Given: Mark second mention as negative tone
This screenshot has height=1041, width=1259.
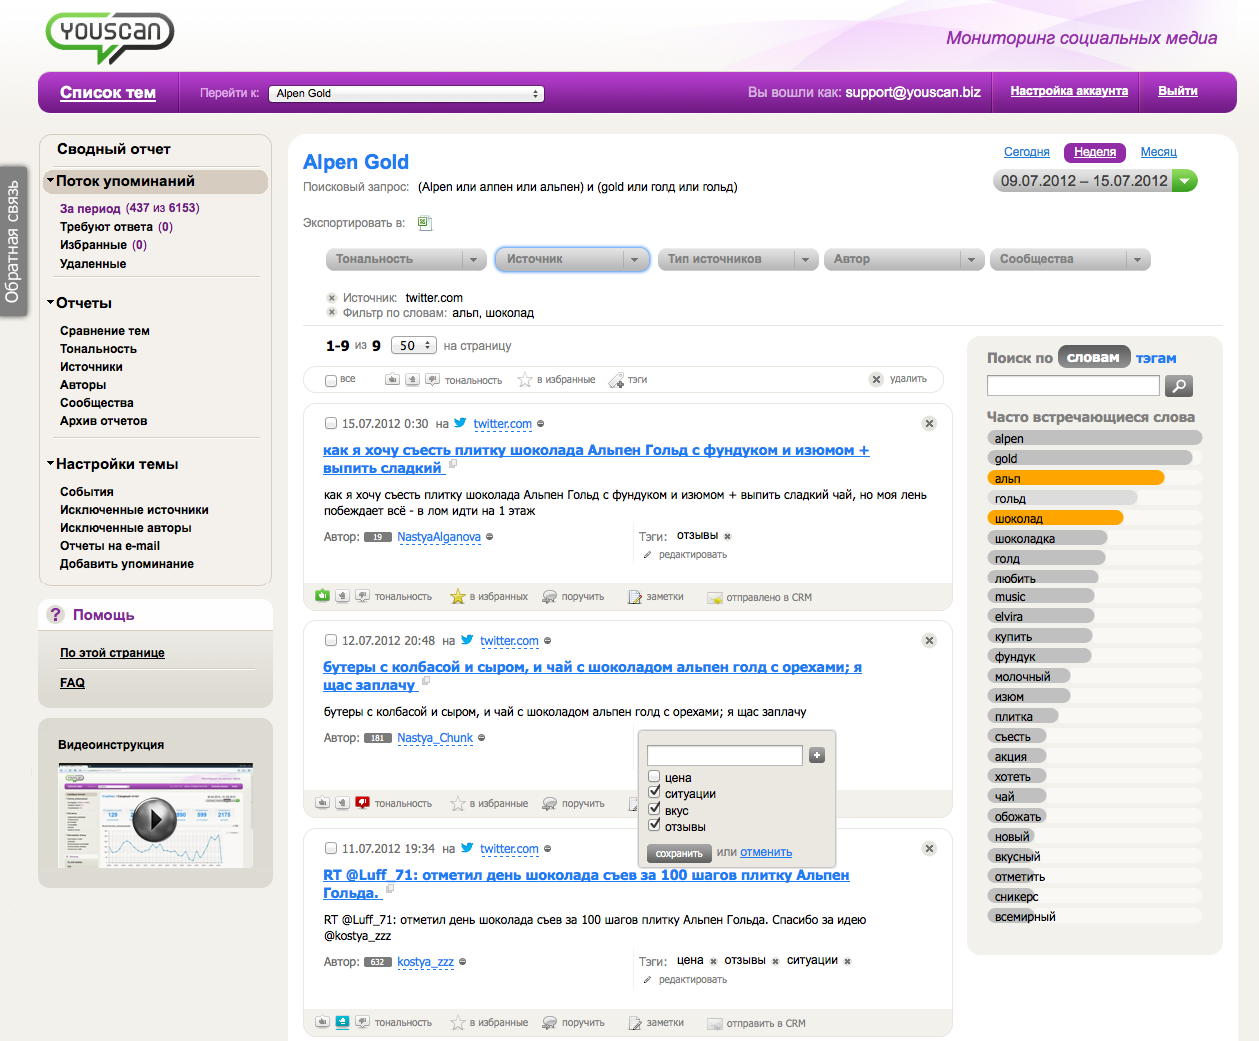Looking at the screenshot, I should [363, 803].
